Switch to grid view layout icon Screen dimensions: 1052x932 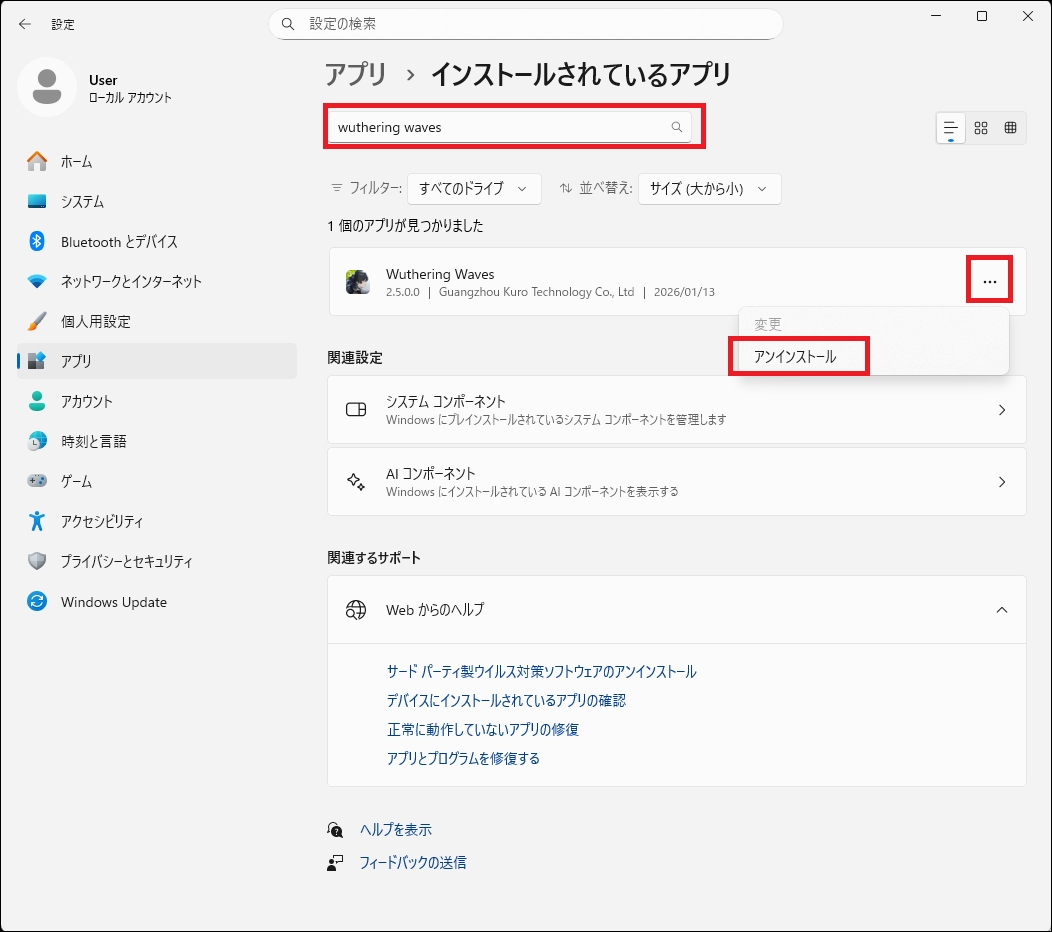click(x=981, y=128)
